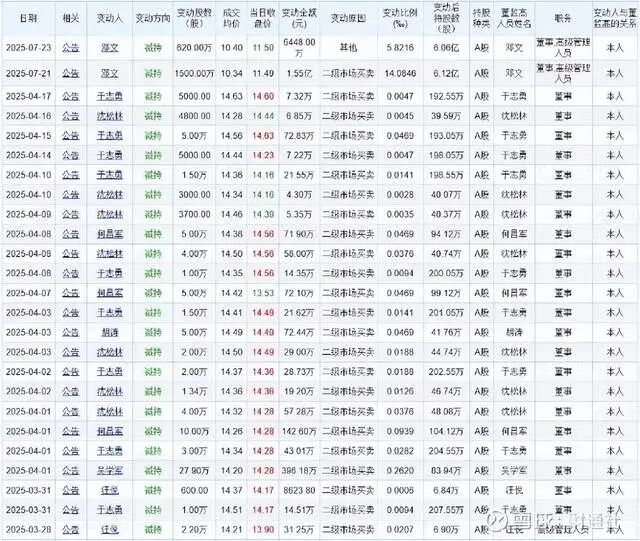
Task: Sort by the 日期 column header
Action: point(27,18)
